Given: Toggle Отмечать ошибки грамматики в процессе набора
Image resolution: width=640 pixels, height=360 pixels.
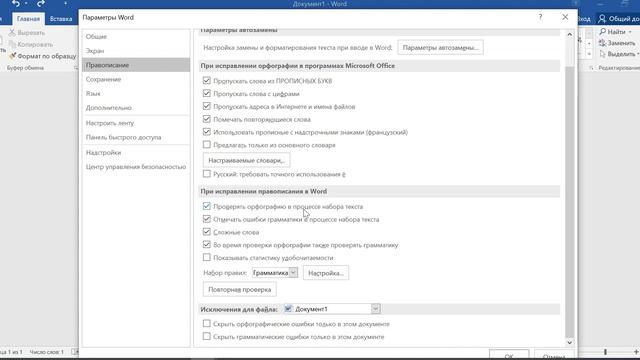Looking at the screenshot, I should tap(207, 219).
